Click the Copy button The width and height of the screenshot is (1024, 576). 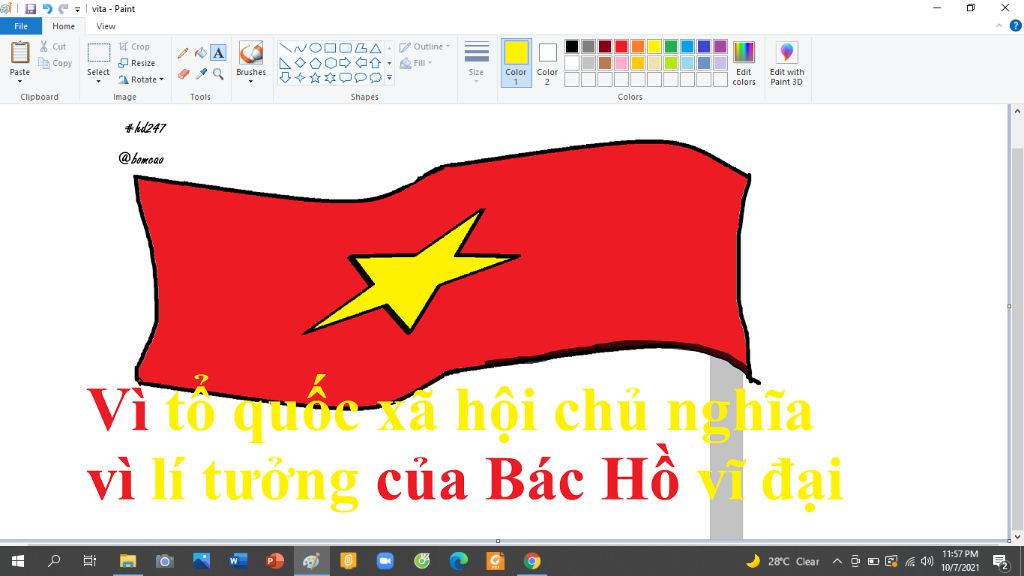55,63
